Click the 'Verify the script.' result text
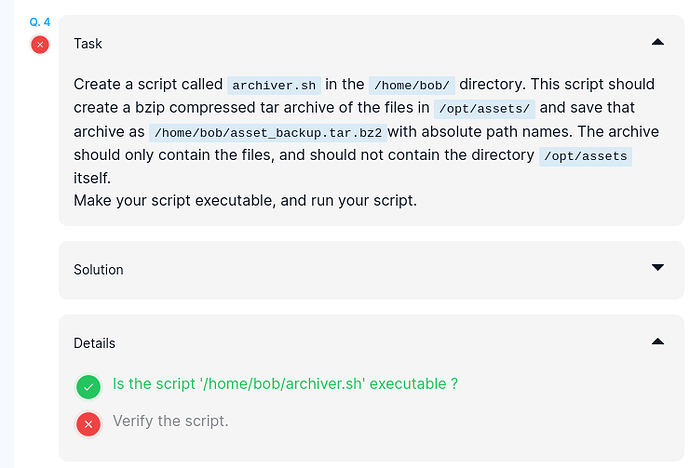Viewport: 690px width, 468px height. coord(170,421)
